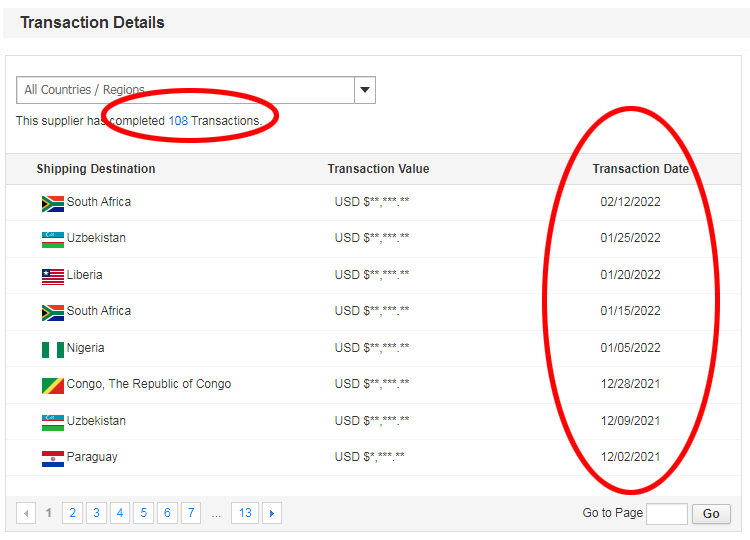Viewport: 750px width, 540px height.
Task: Click the Shipping Destination column header
Action: [x=96, y=169]
